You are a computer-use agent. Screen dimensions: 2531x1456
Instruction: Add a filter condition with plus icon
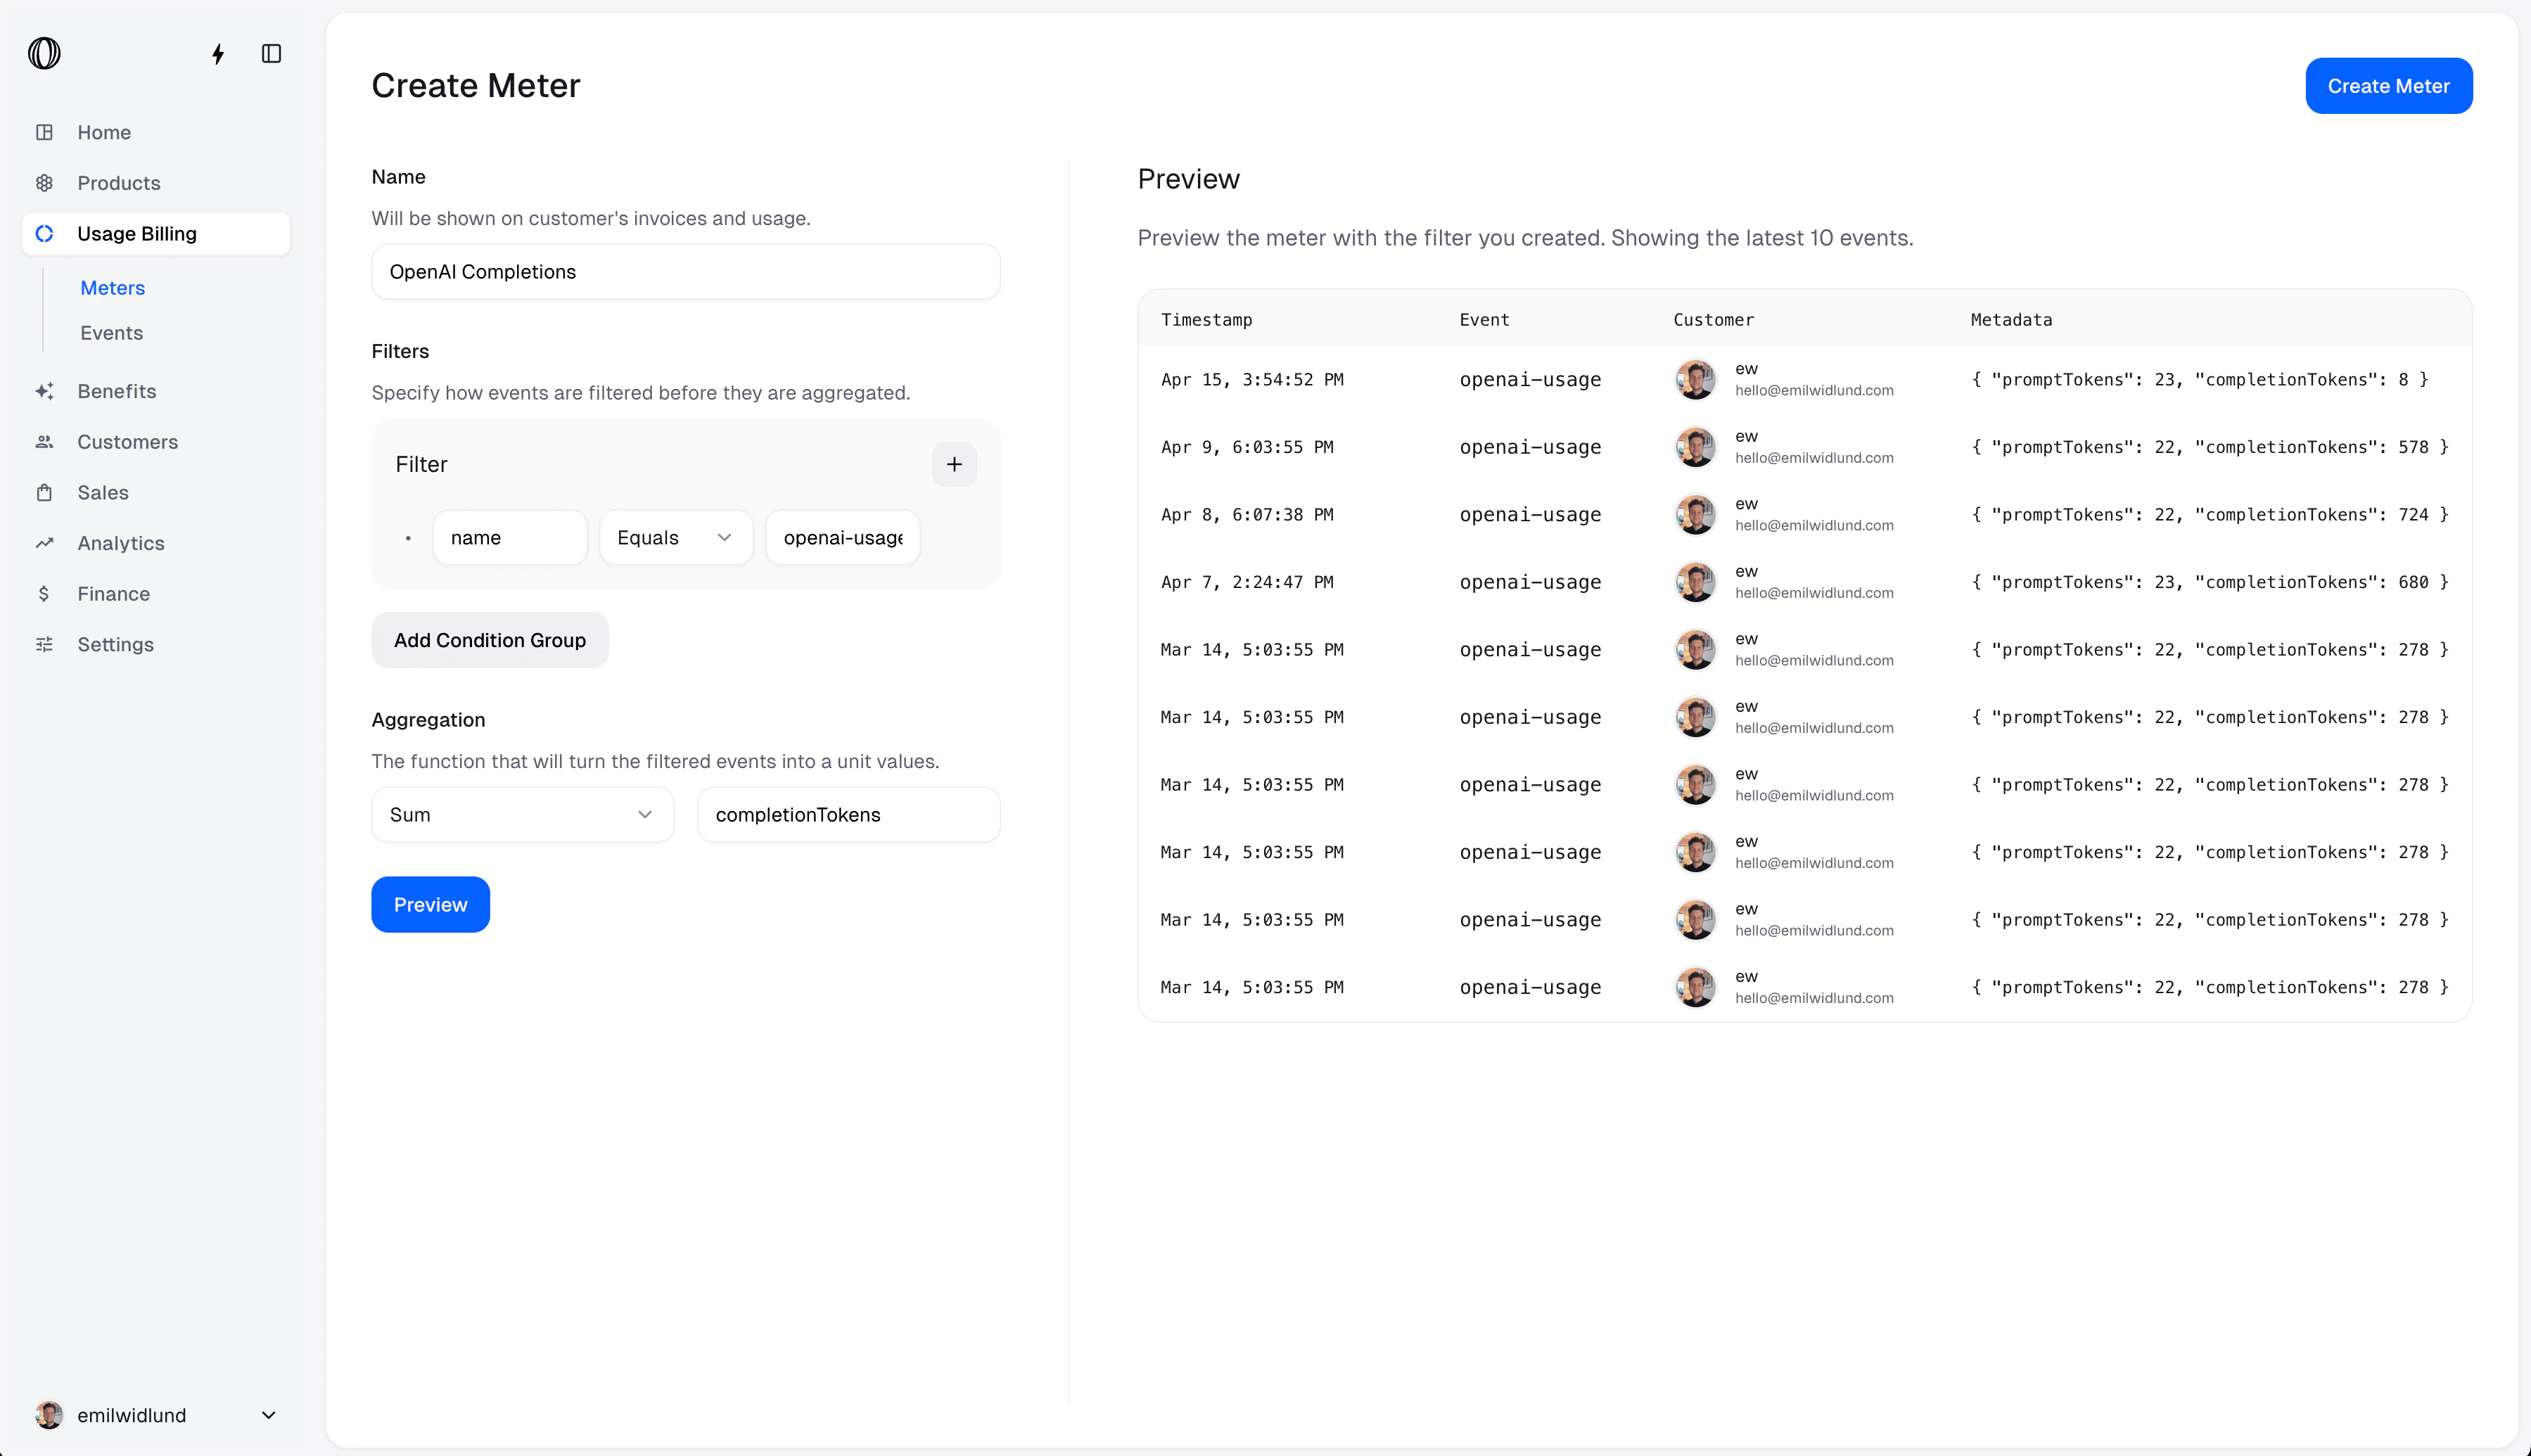[954, 464]
